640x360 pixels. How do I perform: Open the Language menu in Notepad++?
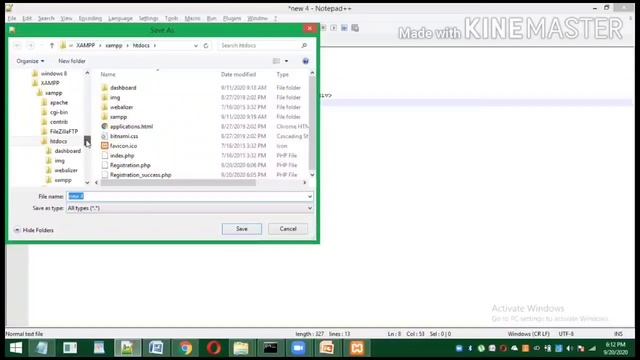(x=120, y=18)
